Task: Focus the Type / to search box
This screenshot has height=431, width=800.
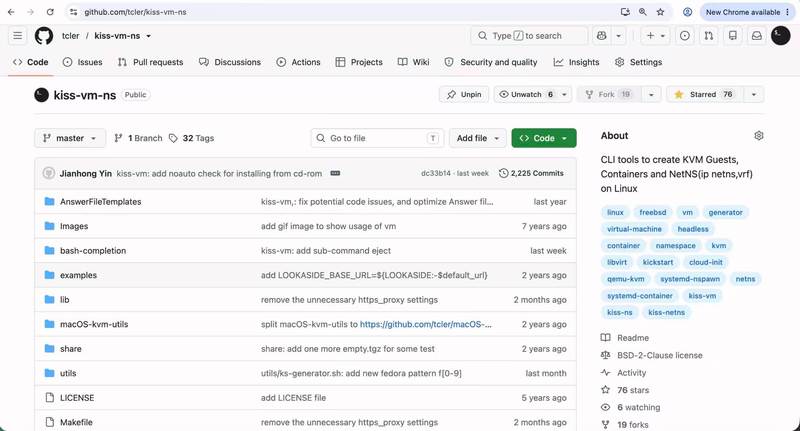Action: [529, 36]
